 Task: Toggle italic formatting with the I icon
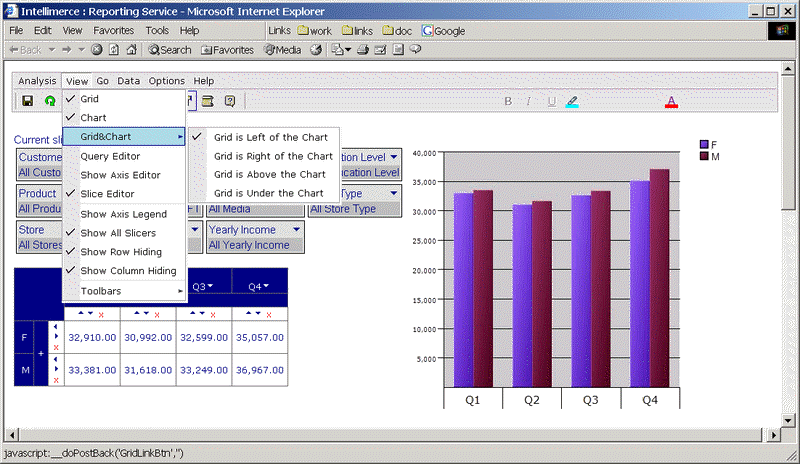click(529, 101)
